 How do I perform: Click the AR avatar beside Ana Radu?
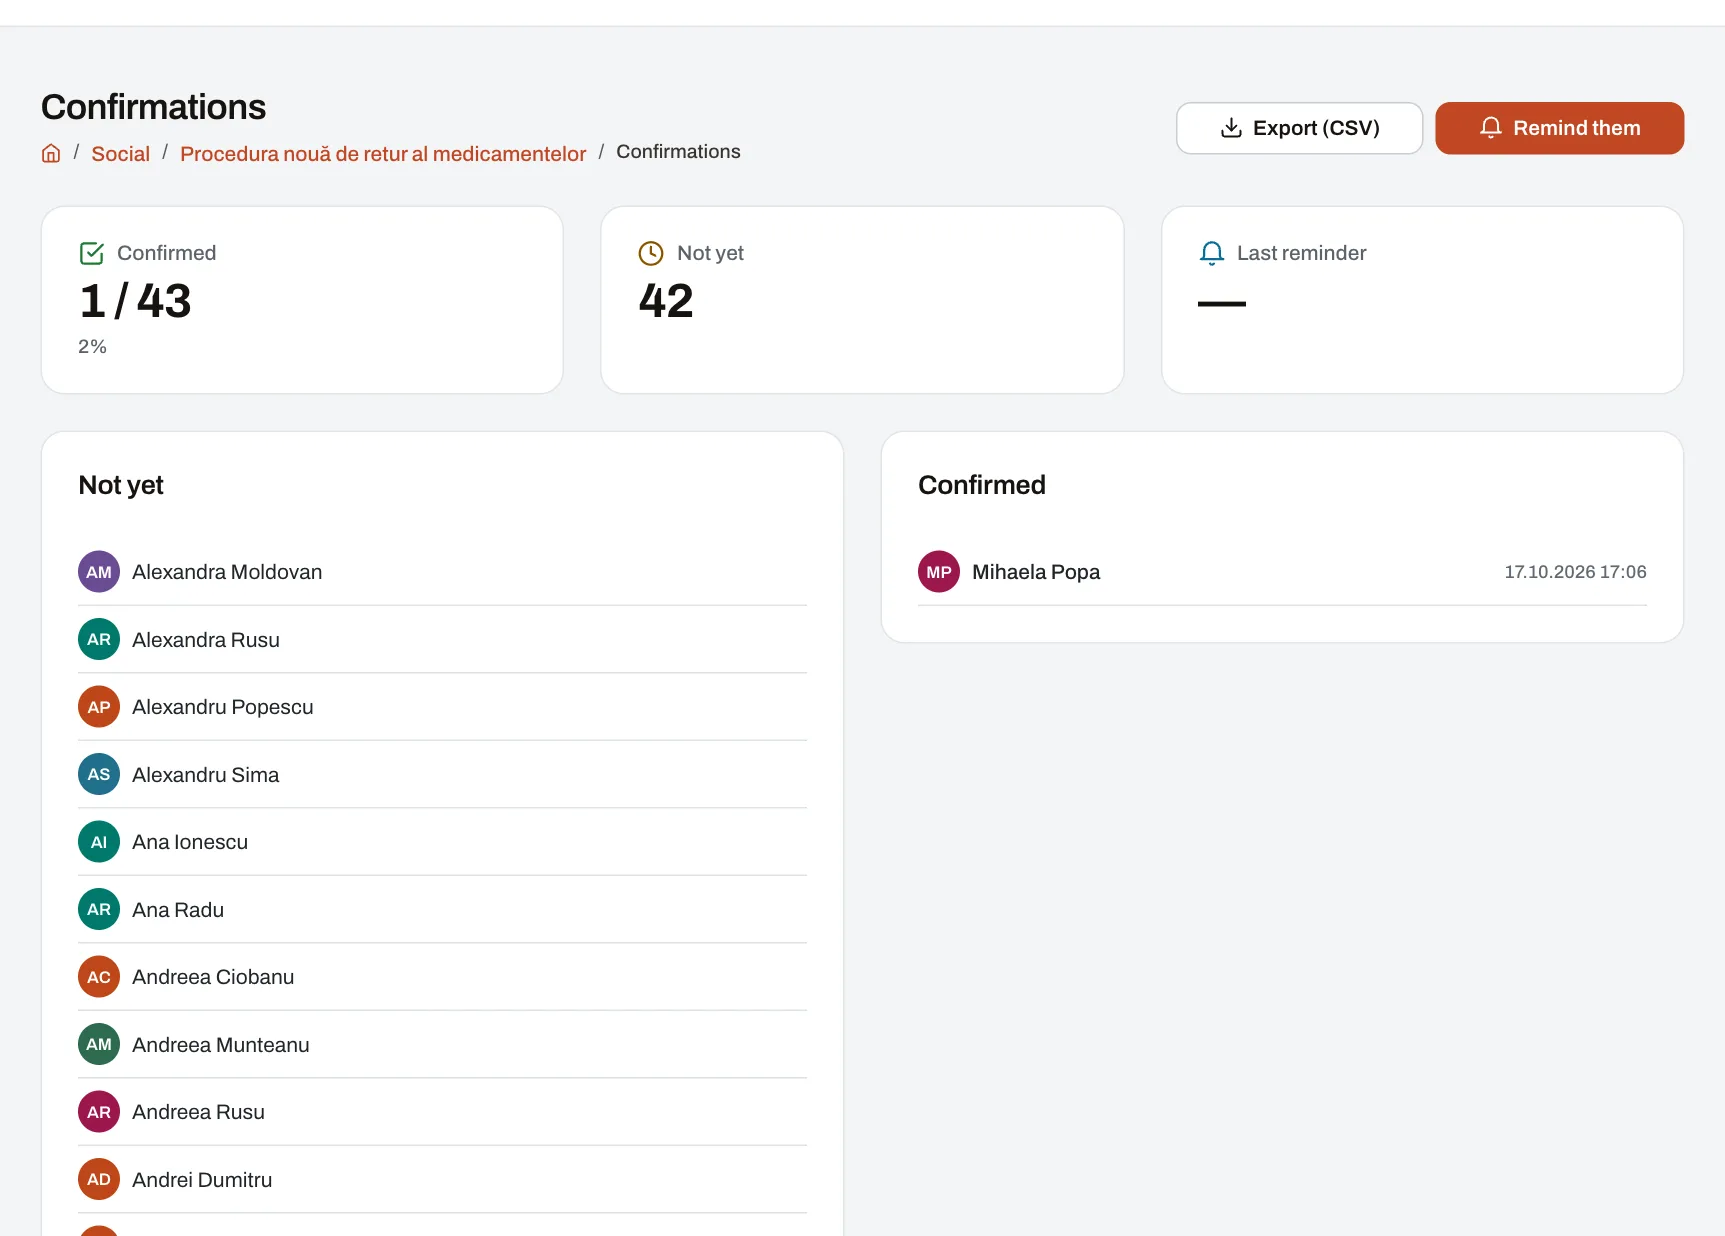coord(99,909)
